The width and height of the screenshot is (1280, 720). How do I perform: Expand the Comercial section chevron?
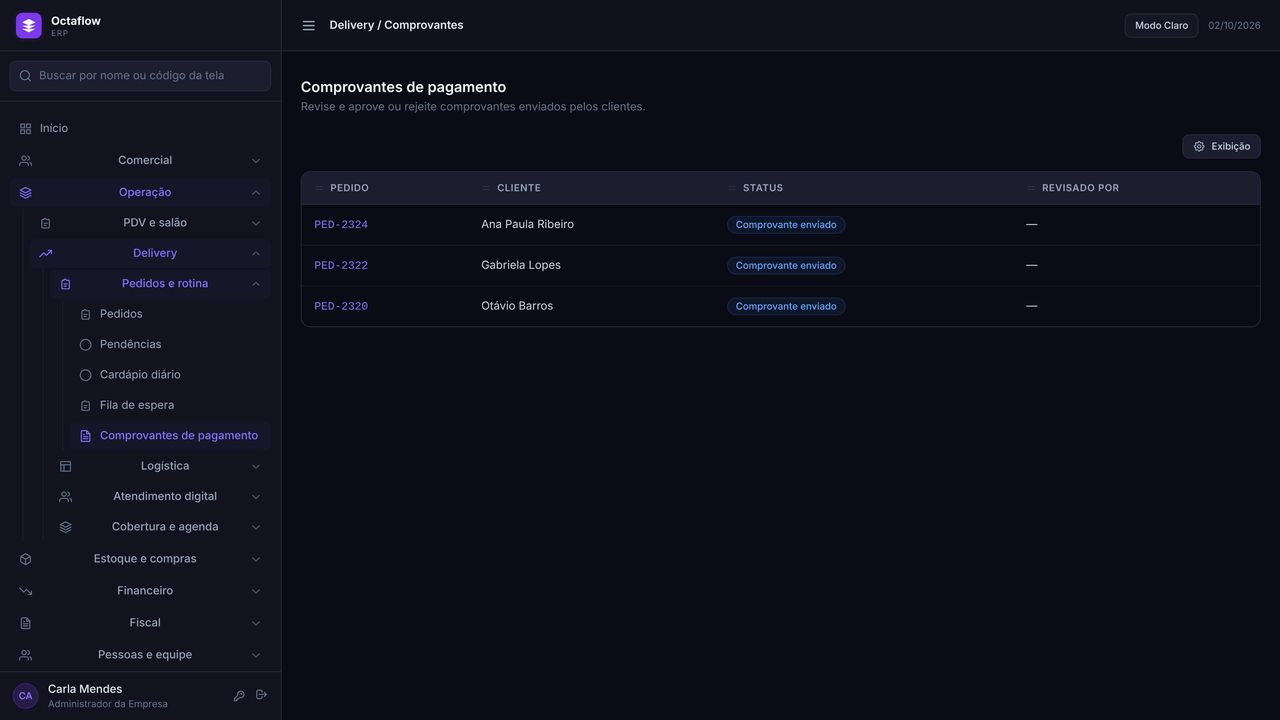tap(256, 161)
